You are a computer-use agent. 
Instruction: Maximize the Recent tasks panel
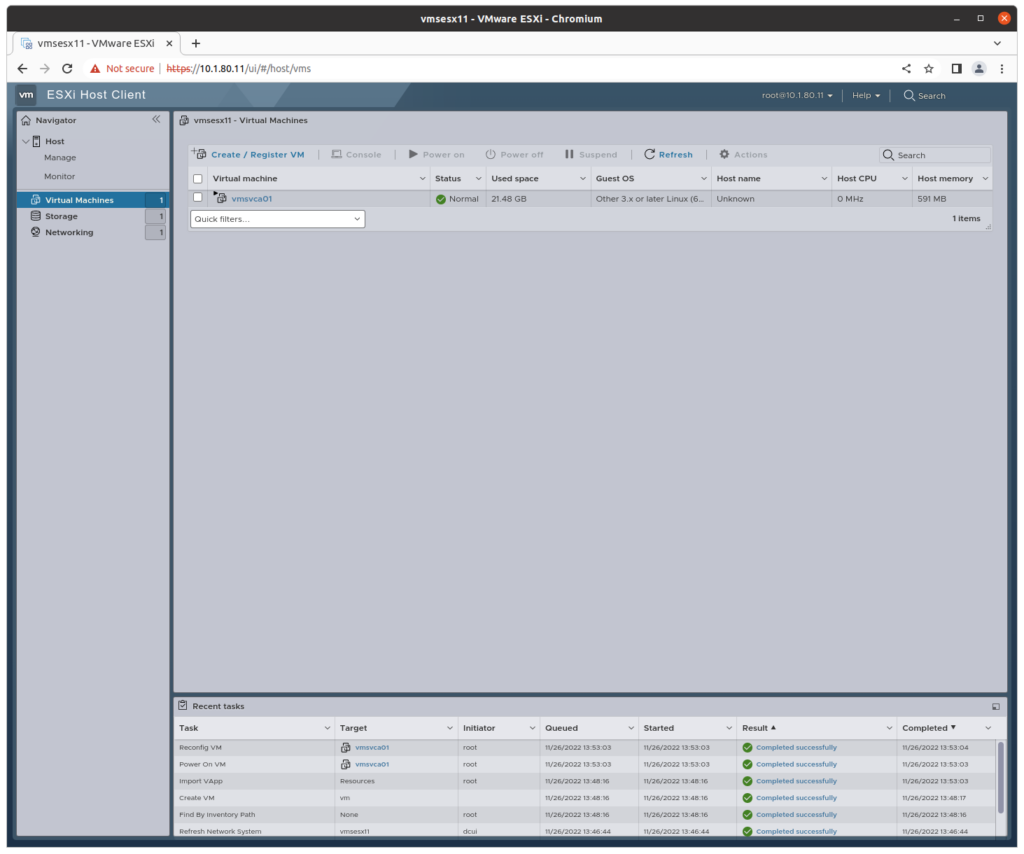[x=996, y=706]
